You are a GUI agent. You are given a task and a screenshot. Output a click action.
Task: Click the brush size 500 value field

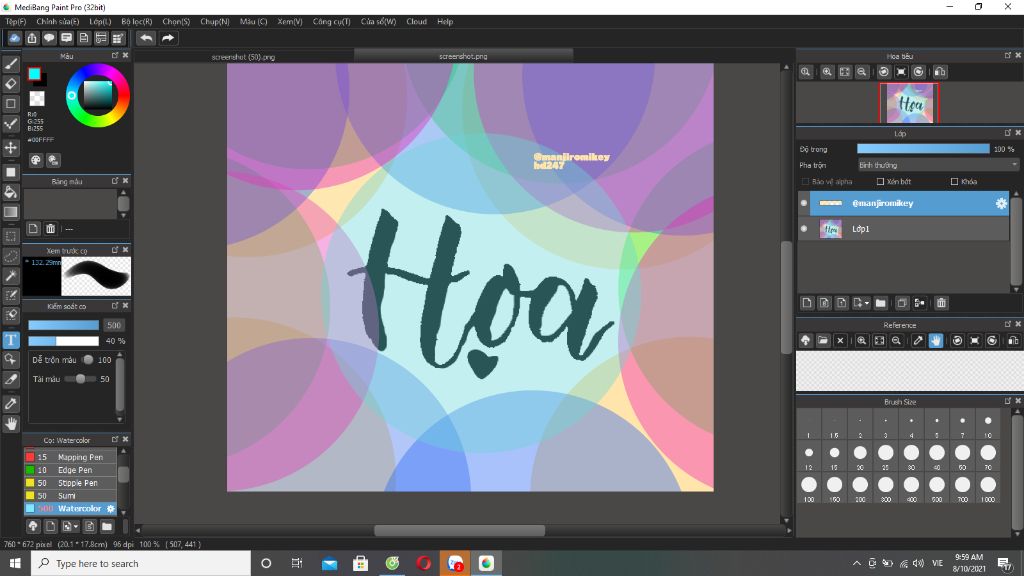(x=114, y=325)
